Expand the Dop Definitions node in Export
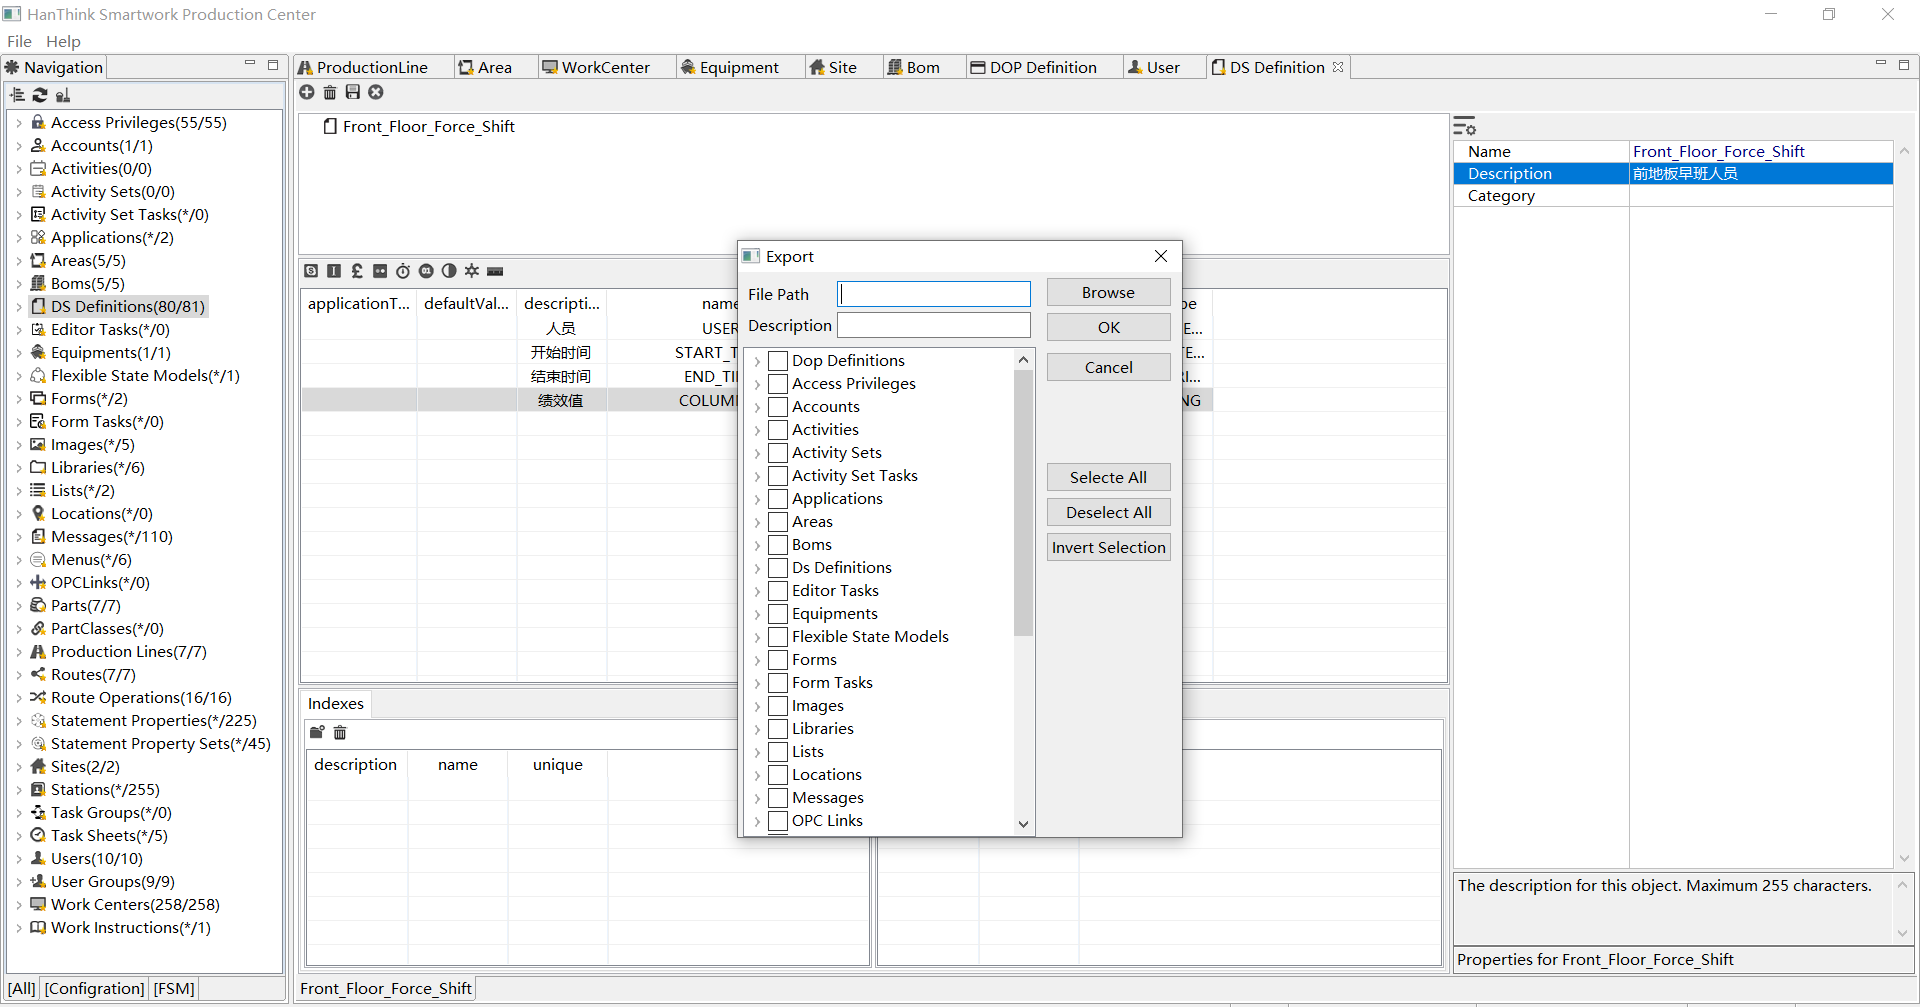This screenshot has width=1920, height=1007. (x=757, y=361)
